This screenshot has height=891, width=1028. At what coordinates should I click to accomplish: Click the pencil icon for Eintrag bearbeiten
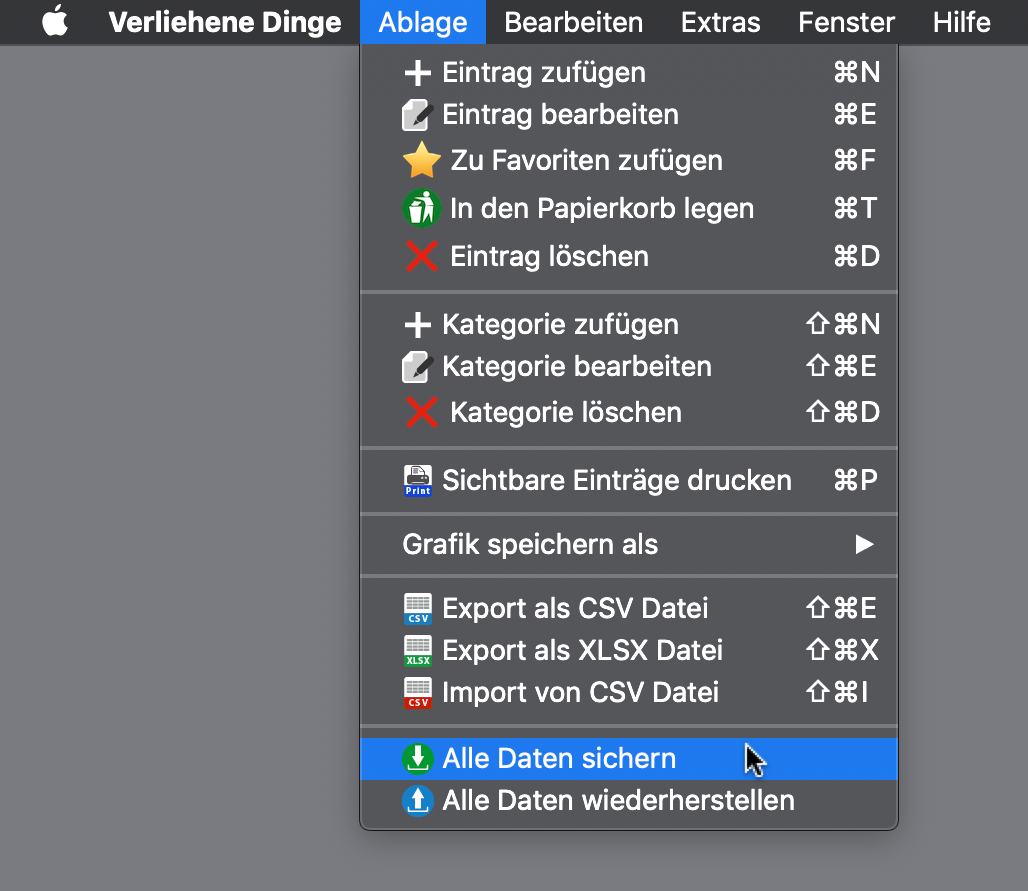(417, 115)
